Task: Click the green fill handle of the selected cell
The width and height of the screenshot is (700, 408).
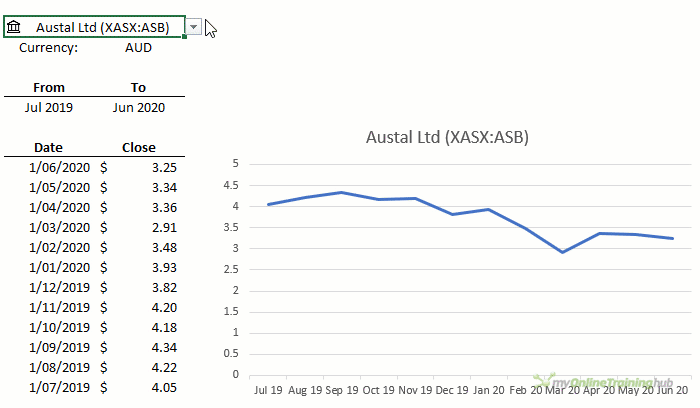Action: (184, 37)
